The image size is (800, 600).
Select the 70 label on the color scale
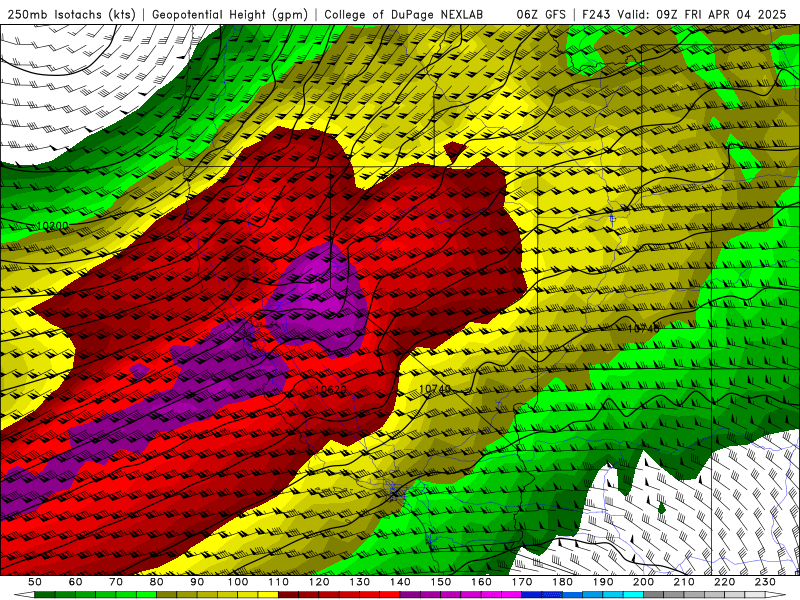coord(116,582)
